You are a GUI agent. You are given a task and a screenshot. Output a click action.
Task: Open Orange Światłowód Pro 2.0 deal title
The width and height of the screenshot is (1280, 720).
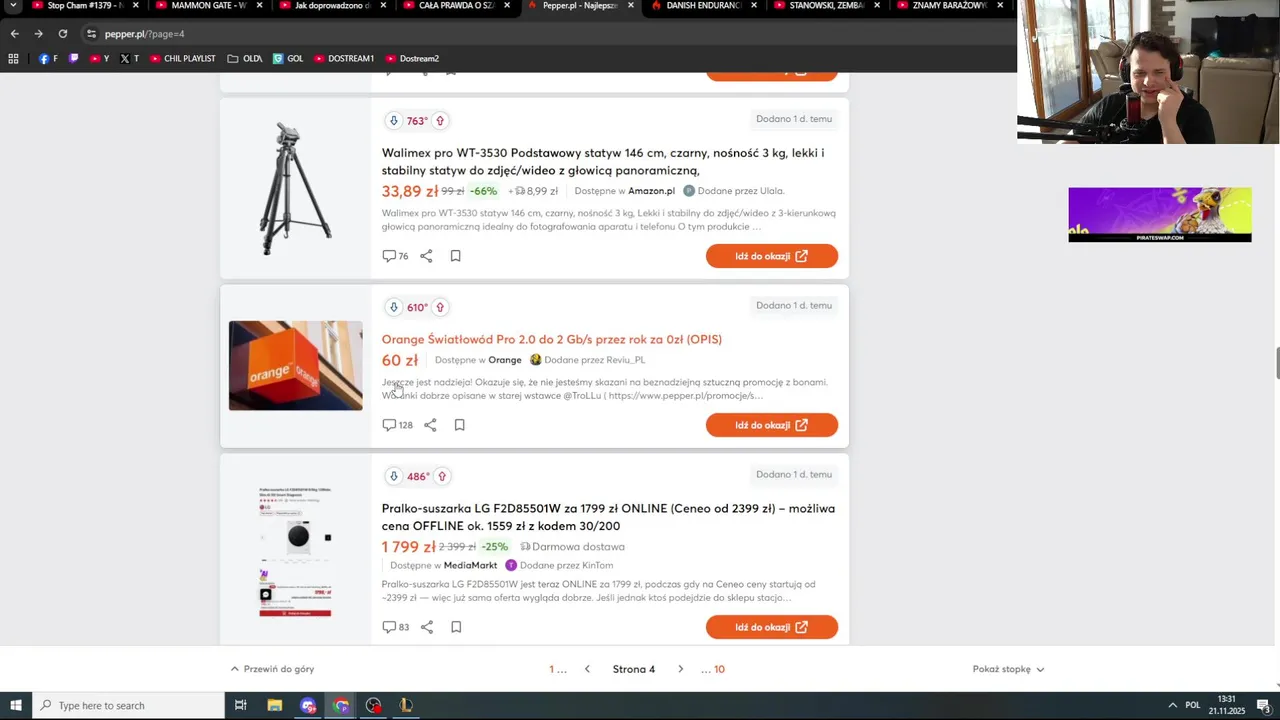pyautogui.click(x=551, y=339)
